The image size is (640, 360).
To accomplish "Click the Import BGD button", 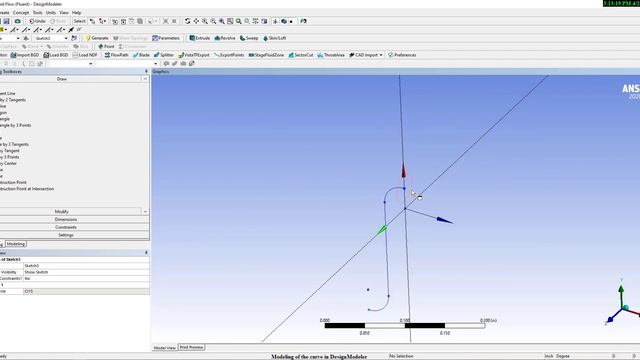I will pyautogui.click(x=25, y=55).
